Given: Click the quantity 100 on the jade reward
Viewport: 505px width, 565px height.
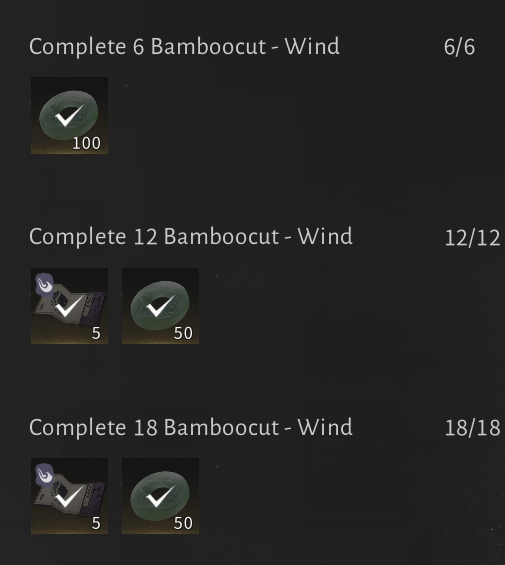Looking at the screenshot, I should 87,143.
